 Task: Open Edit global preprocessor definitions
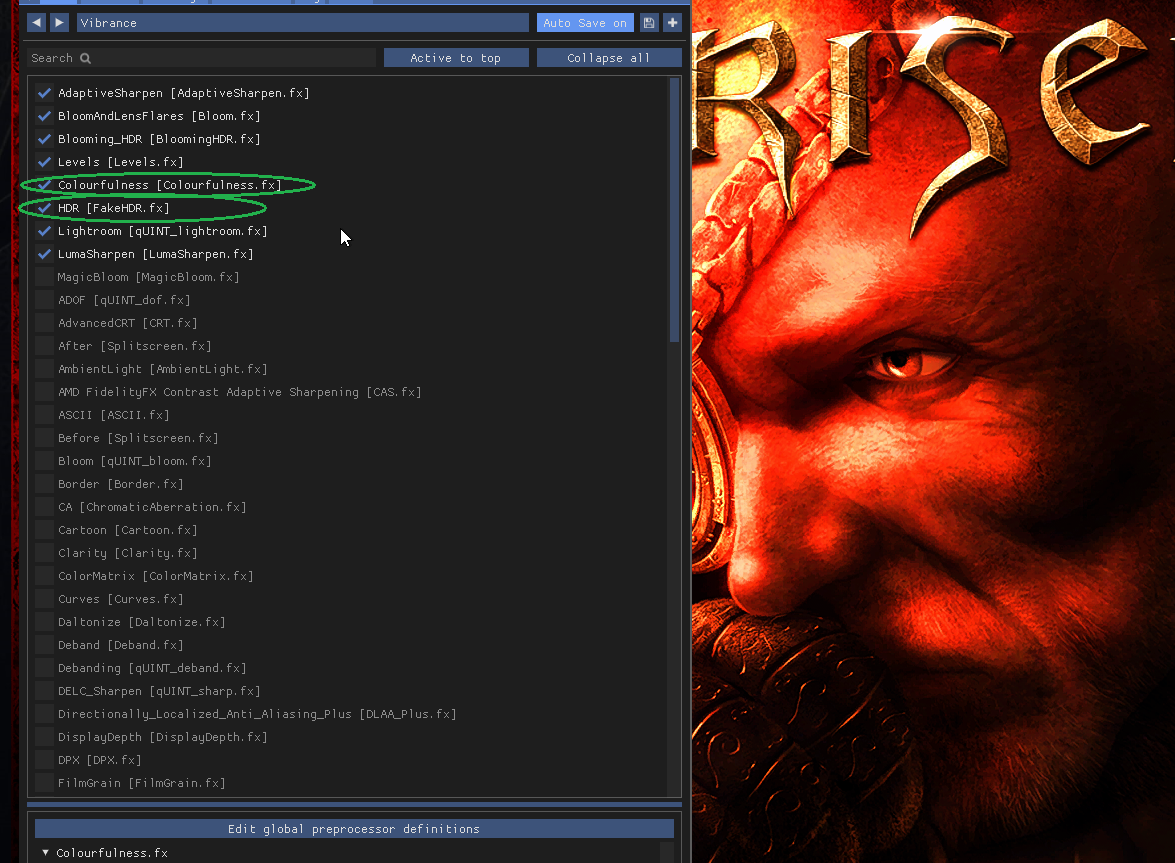[x=354, y=829]
